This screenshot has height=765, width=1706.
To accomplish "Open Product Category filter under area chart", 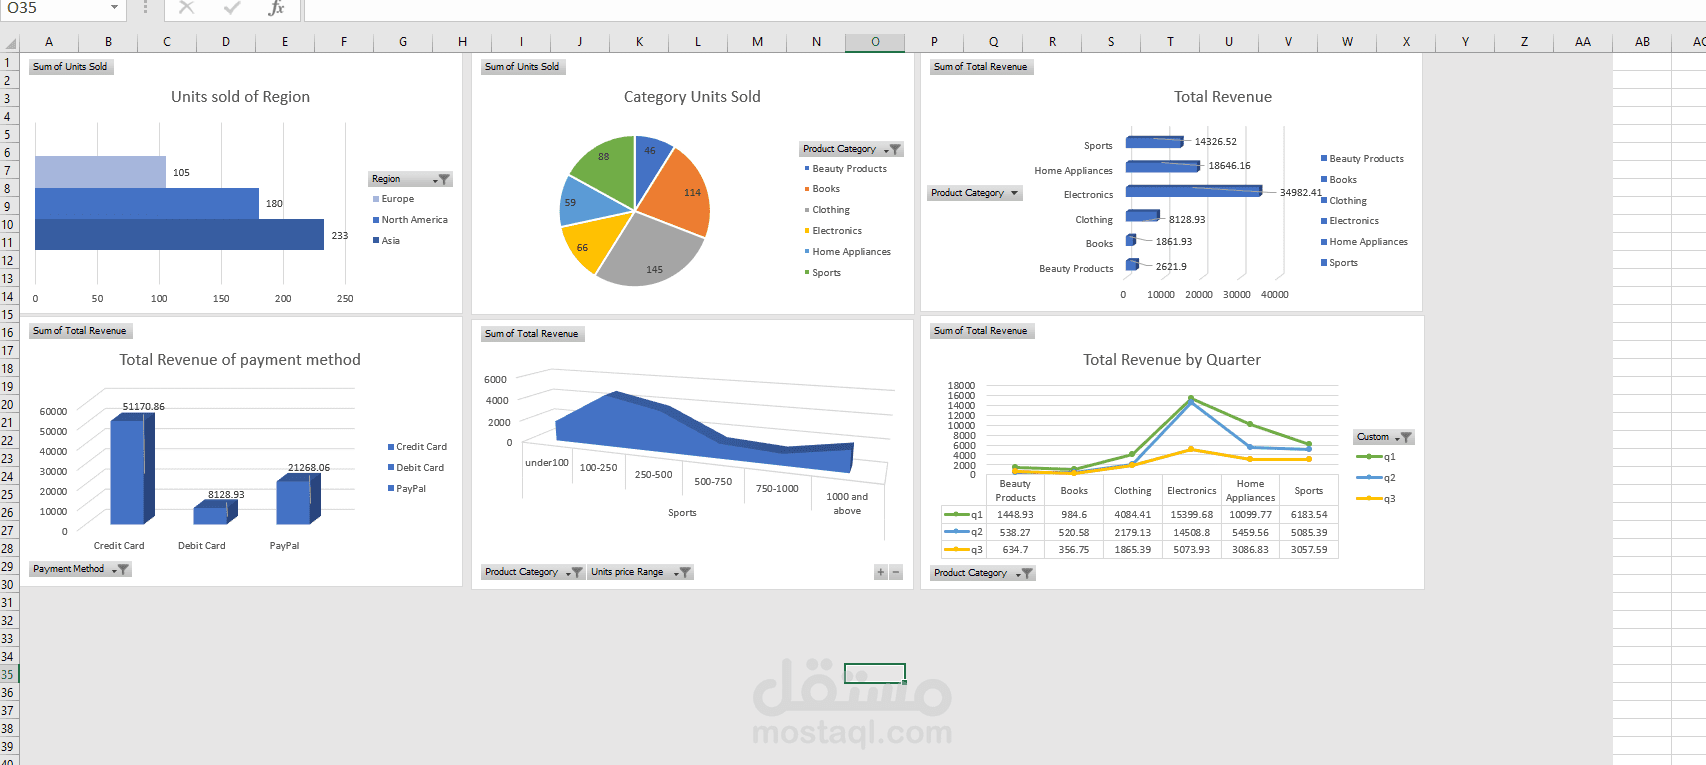I will (533, 572).
